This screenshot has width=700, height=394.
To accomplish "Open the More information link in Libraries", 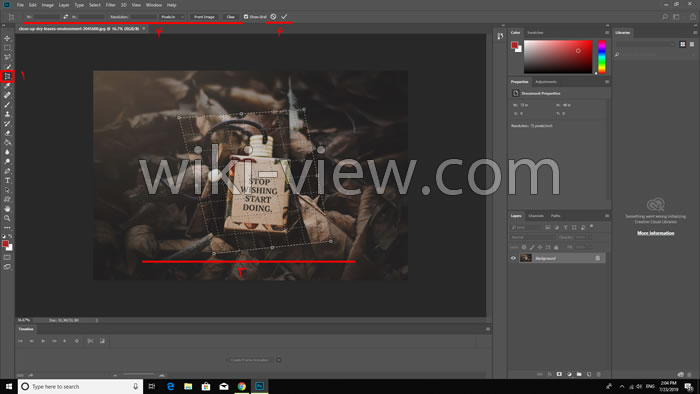I will click(655, 233).
